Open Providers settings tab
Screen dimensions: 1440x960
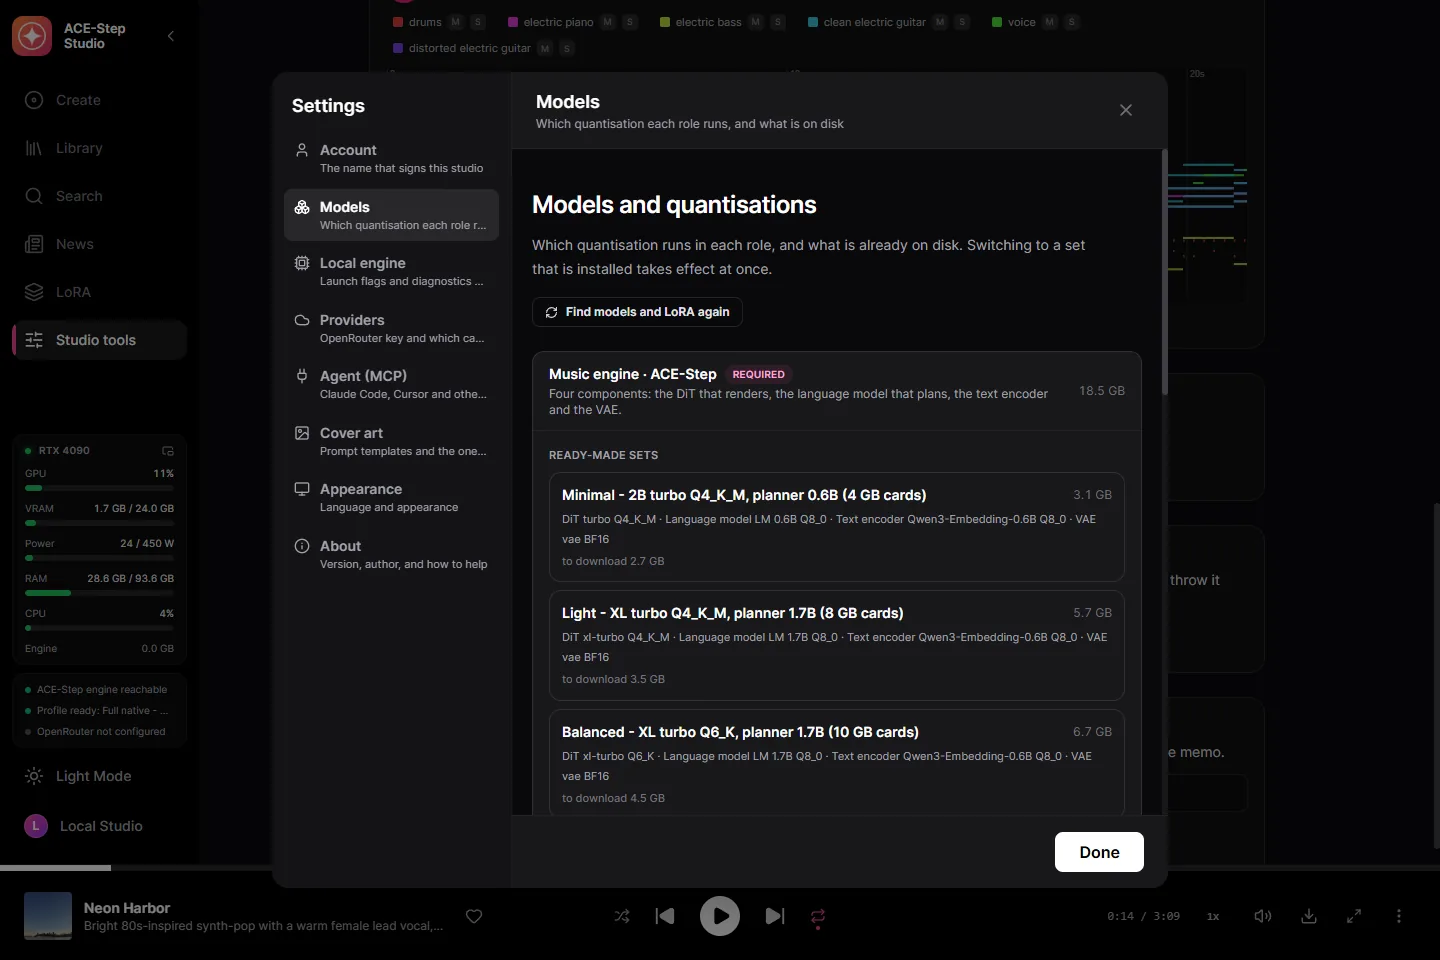pyautogui.click(x=391, y=328)
